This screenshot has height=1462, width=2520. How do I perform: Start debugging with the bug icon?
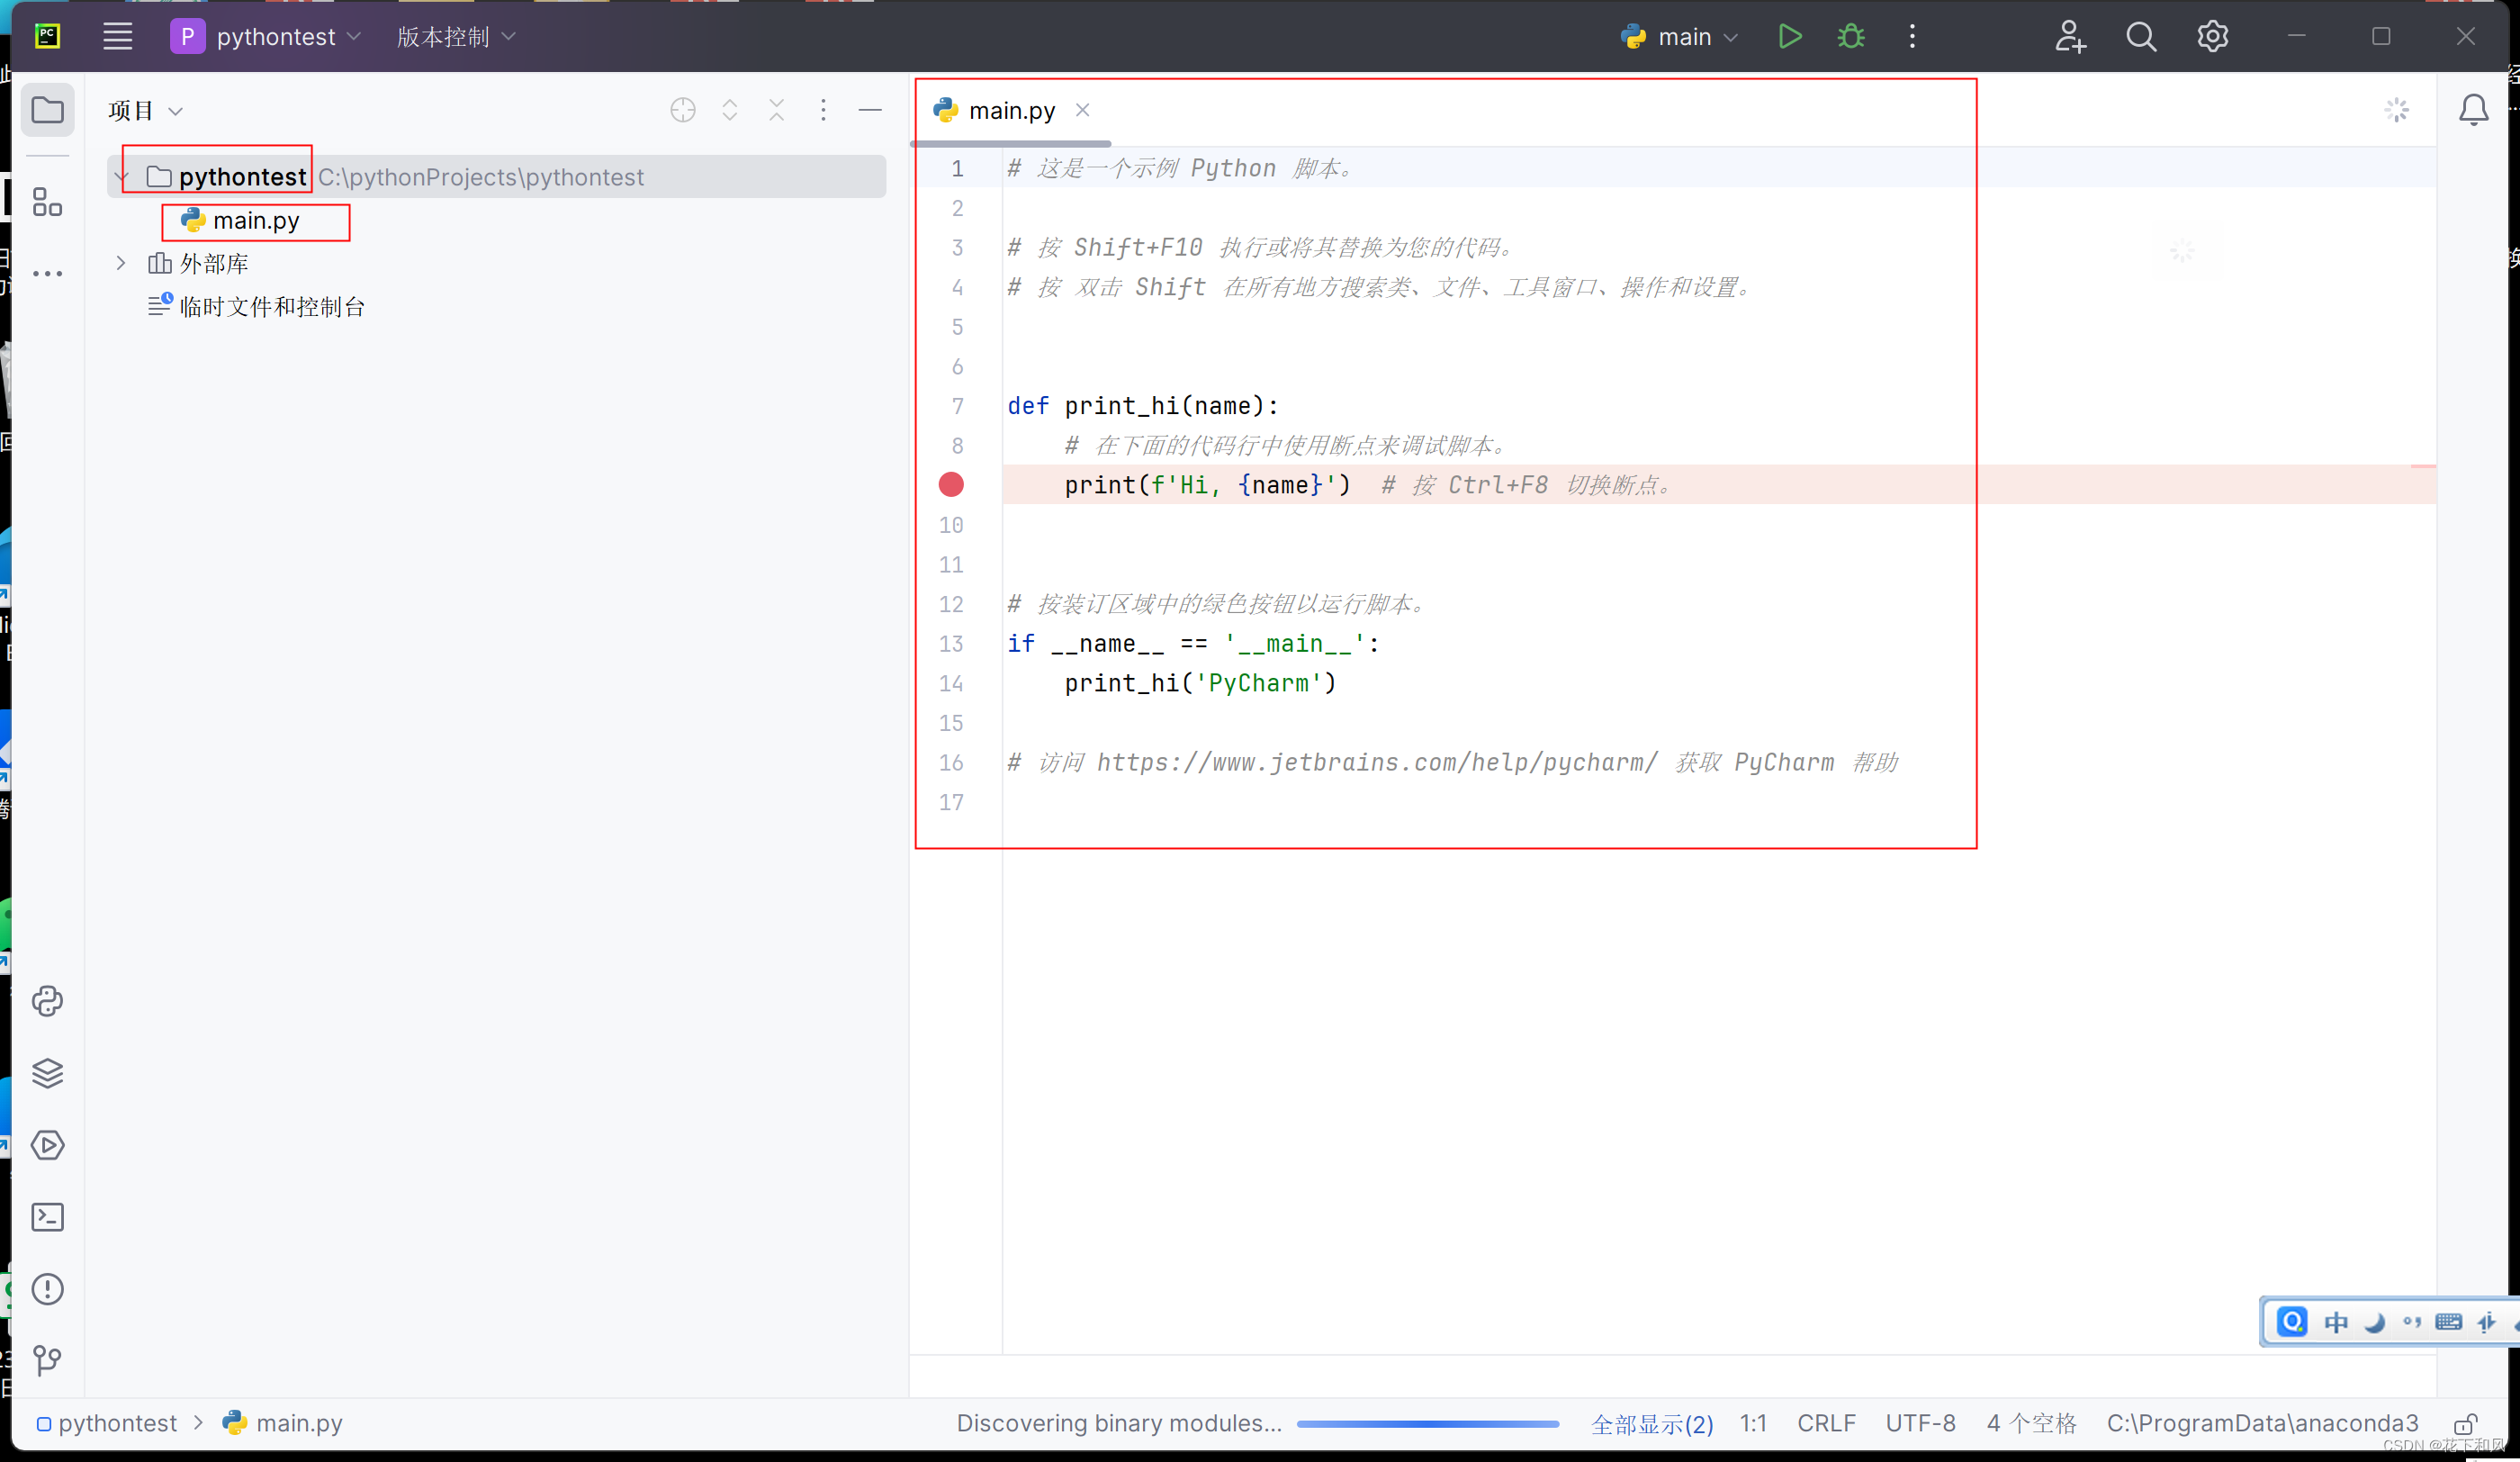pyautogui.click(x=1851, y=37)
